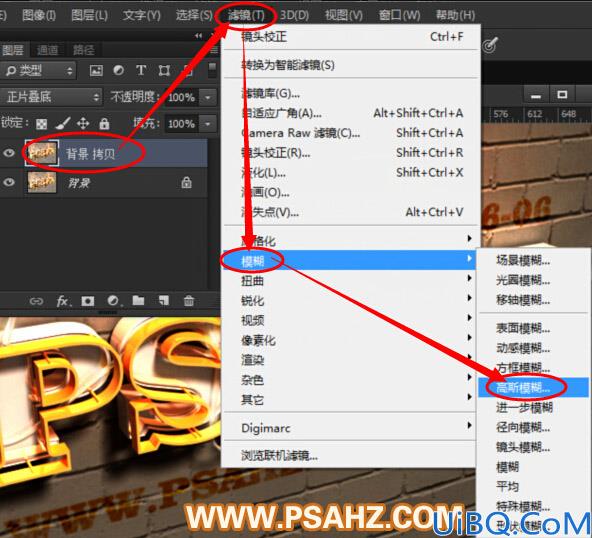Choose 移轴模糊... in submenu
The width and height of the screenshot is (592, 538).
coord(533,300)
